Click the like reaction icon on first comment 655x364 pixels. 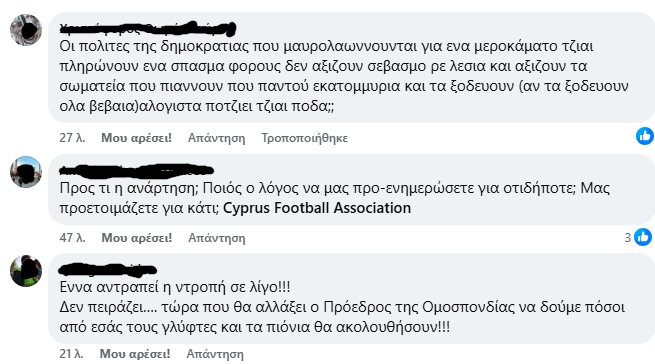(x=645, y=136)
